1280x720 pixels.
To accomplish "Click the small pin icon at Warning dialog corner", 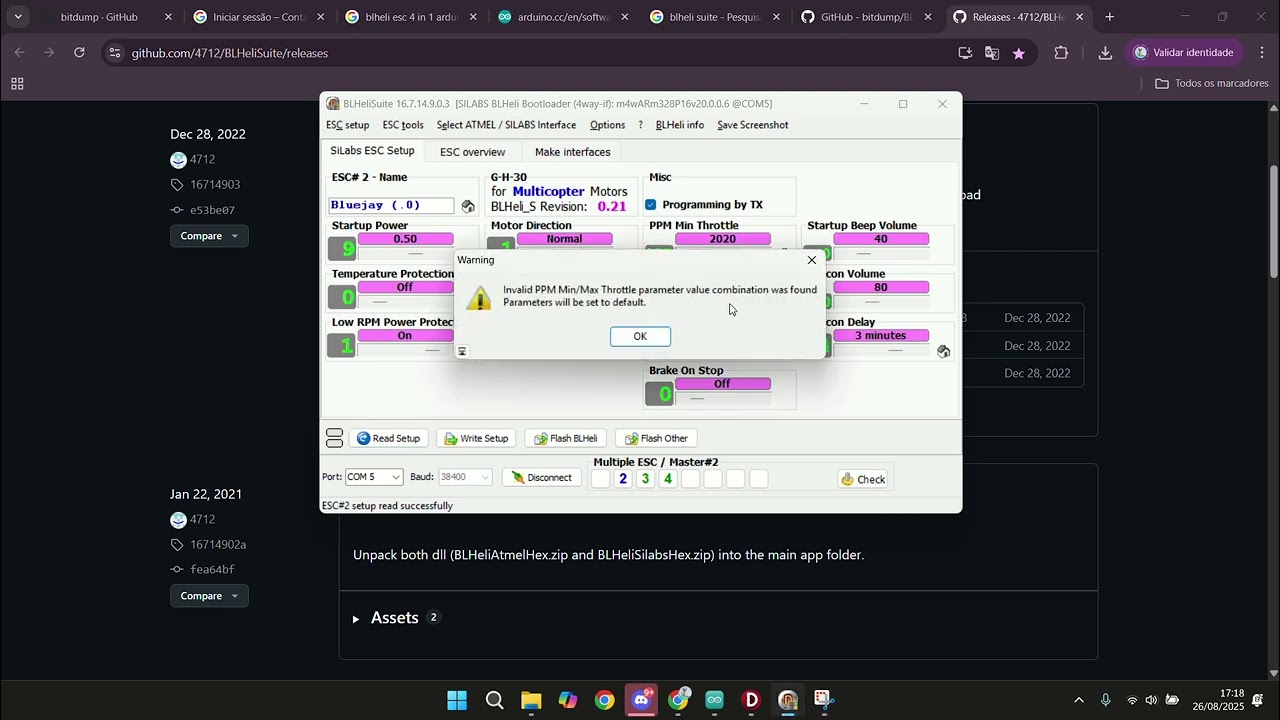I will pos(462,351).
